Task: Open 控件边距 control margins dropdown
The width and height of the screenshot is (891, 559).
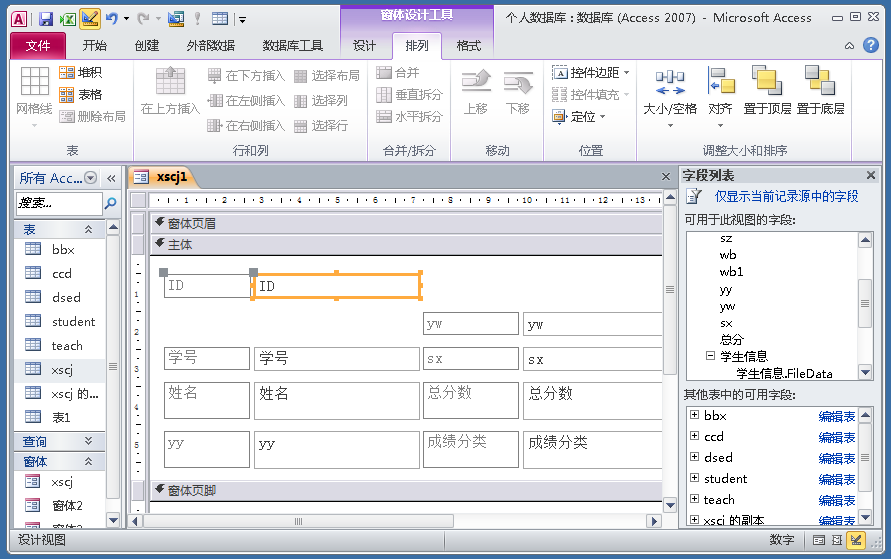Action: click(590, 73)
